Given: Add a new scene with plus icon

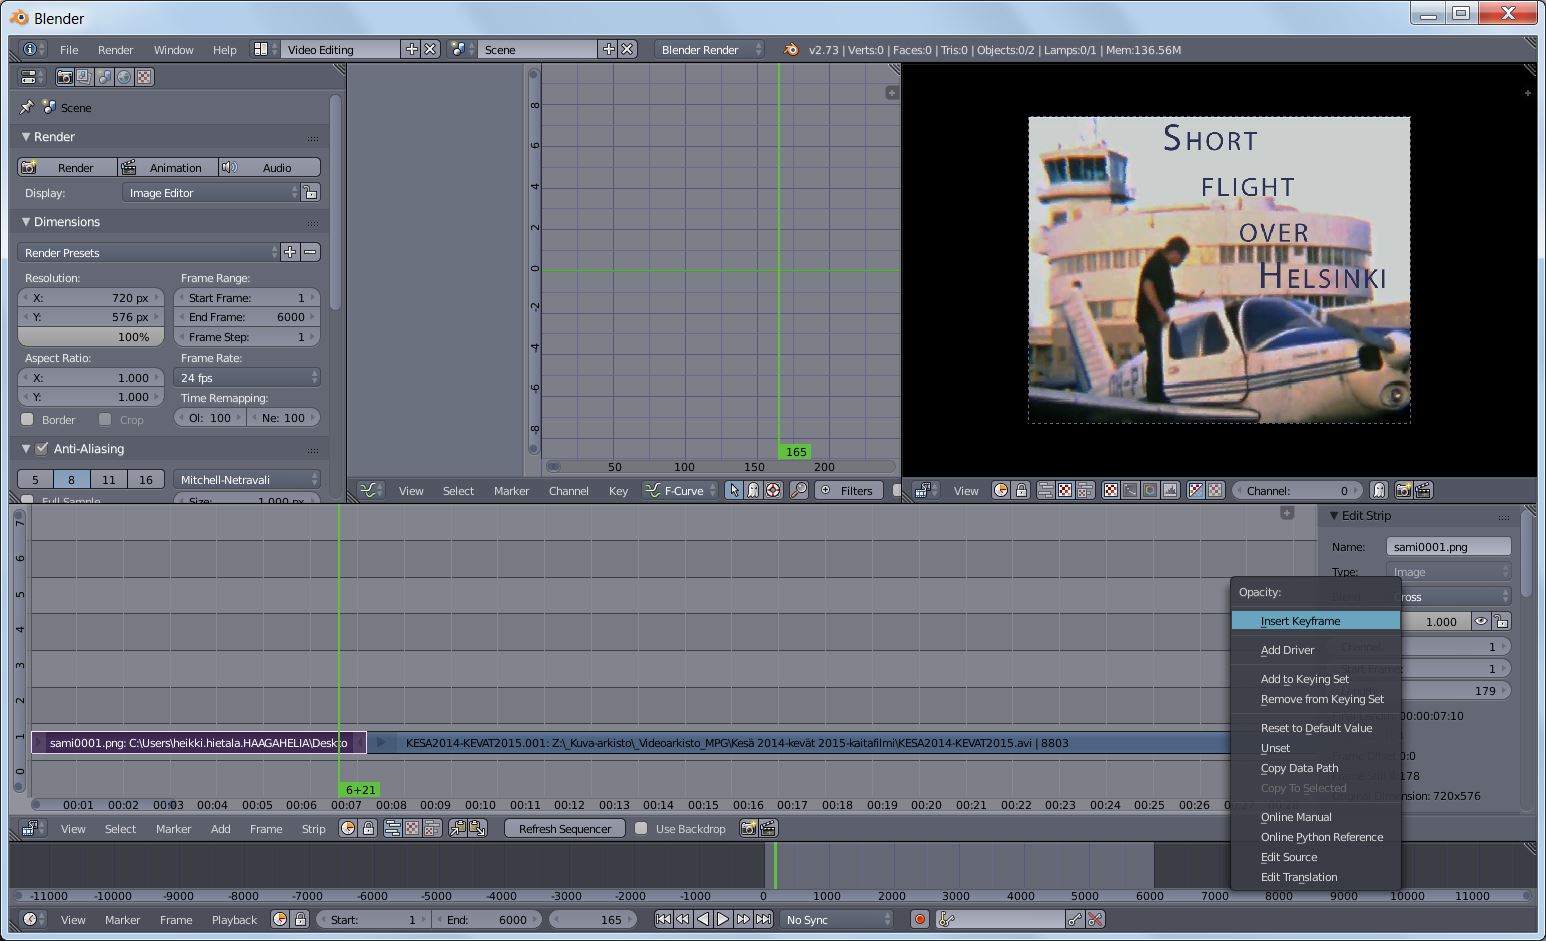Looking at the screenshot, I should click(x=608, y=49).
